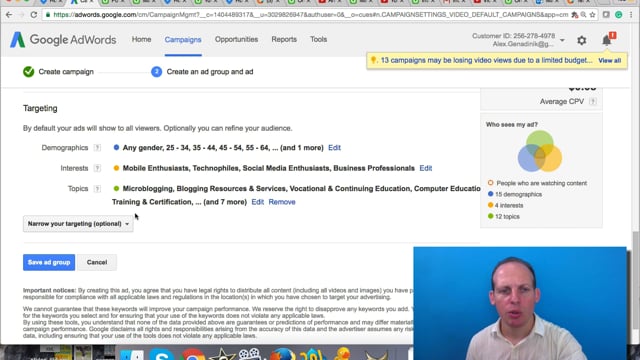This screenshot has width=640, height=360.
Task: Expand Narrow your targeting dropdown
Action: pos(78,224)
